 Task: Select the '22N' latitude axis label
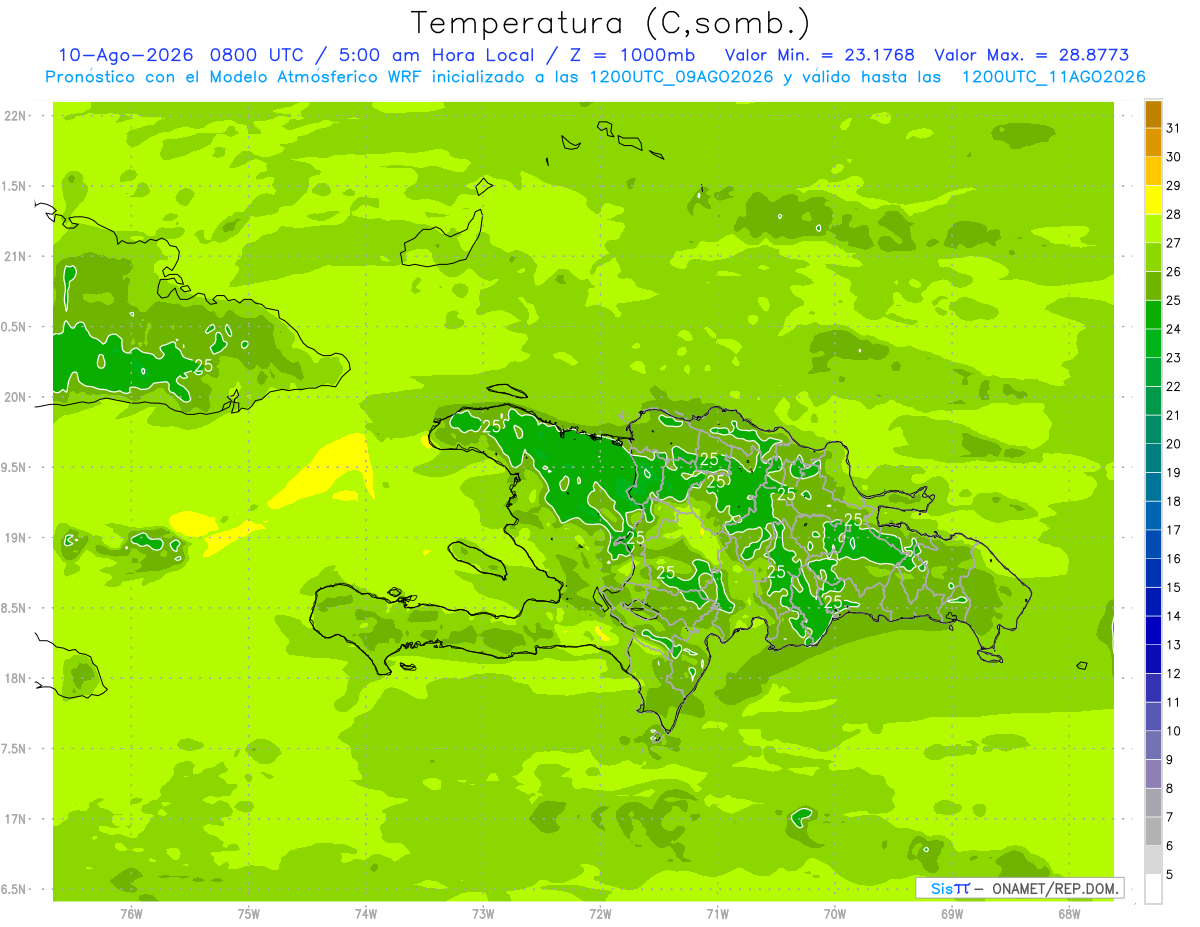tap(14, 116)
